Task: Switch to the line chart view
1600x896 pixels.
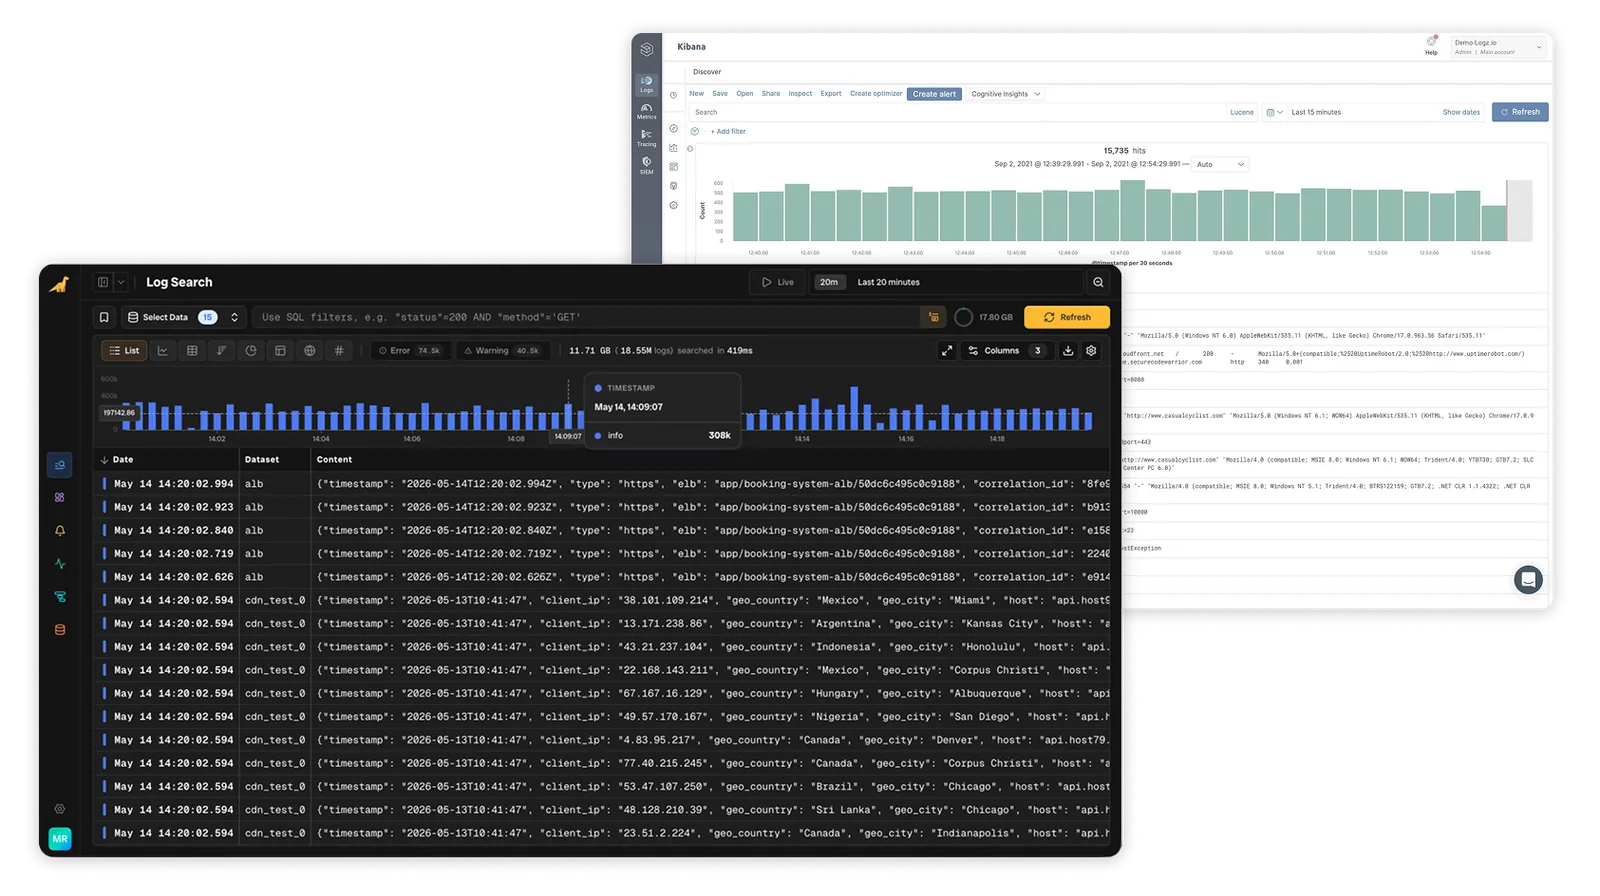Action: coord(163,351)
